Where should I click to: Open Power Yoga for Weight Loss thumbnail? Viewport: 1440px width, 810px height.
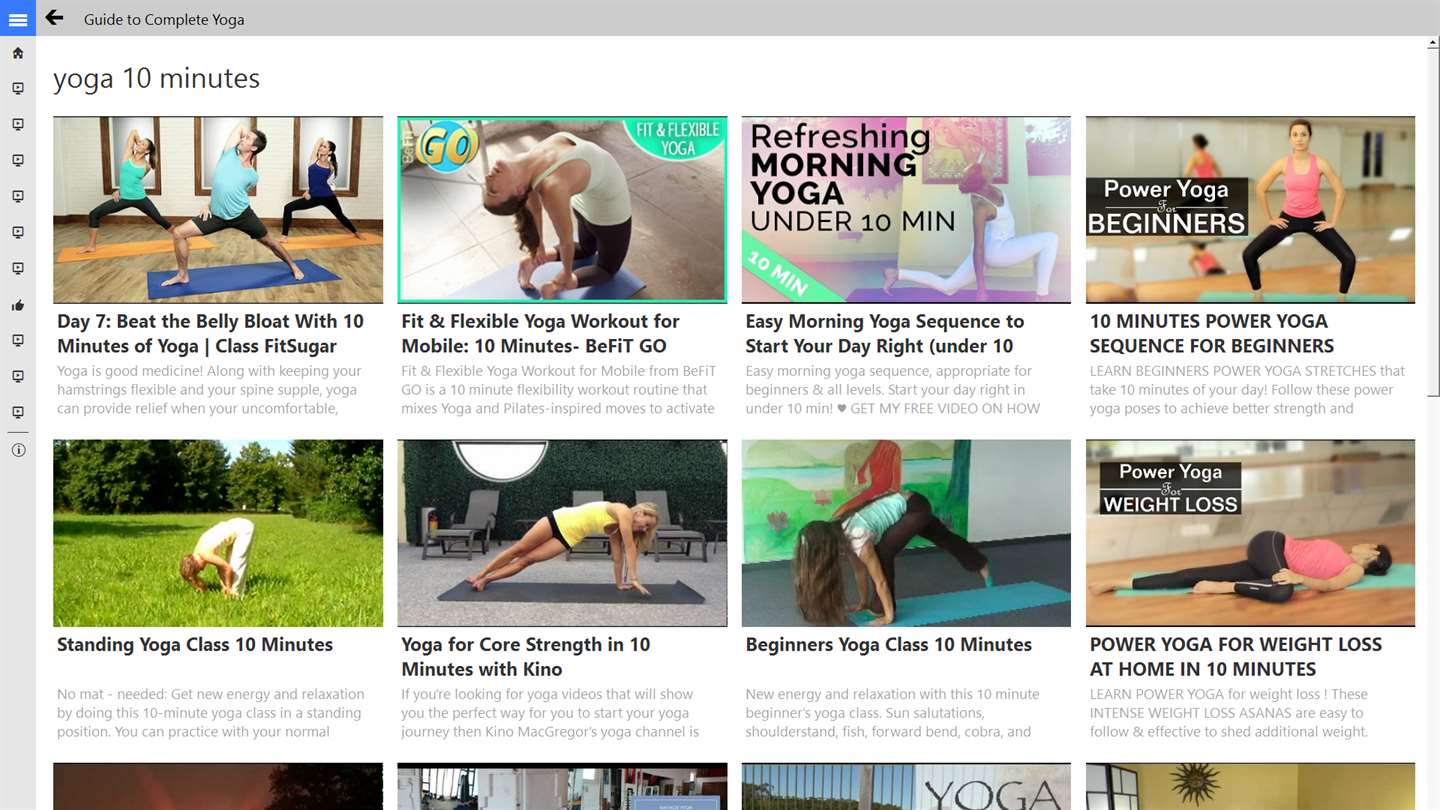point(1250,533)
